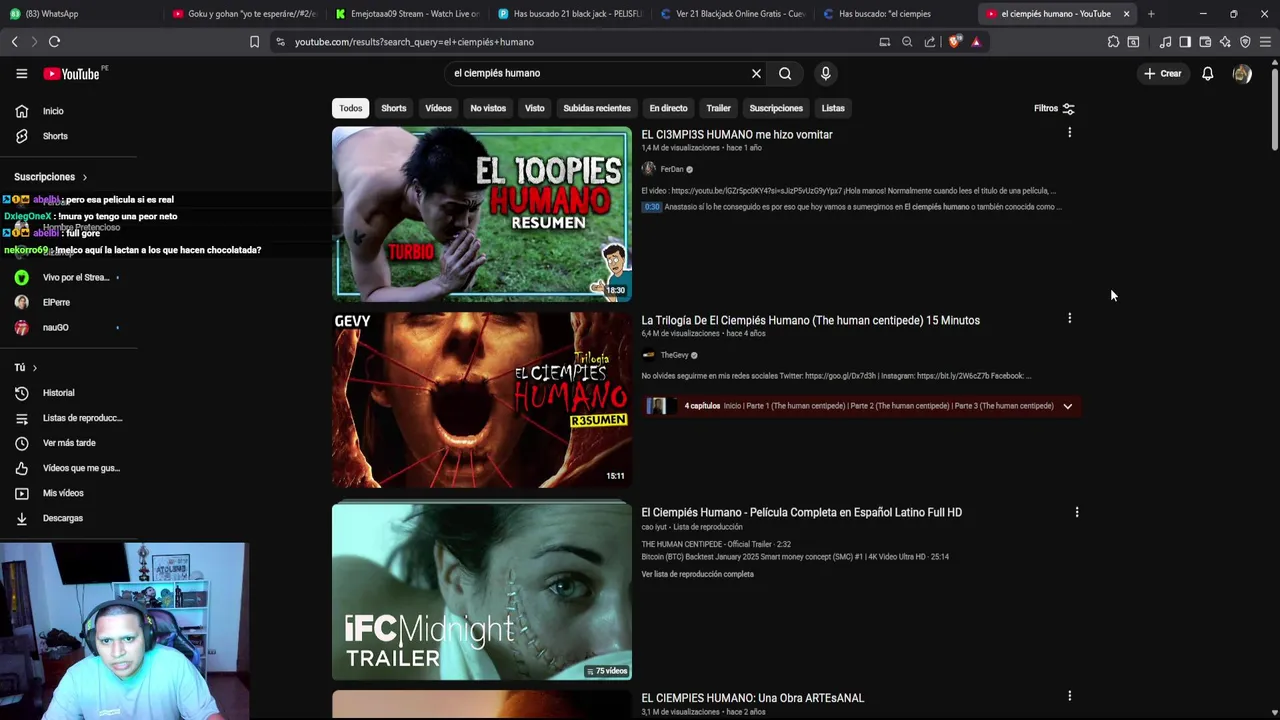Open options menu for La Trilogía video
1280x720 pixels.
coord(1069,319)
